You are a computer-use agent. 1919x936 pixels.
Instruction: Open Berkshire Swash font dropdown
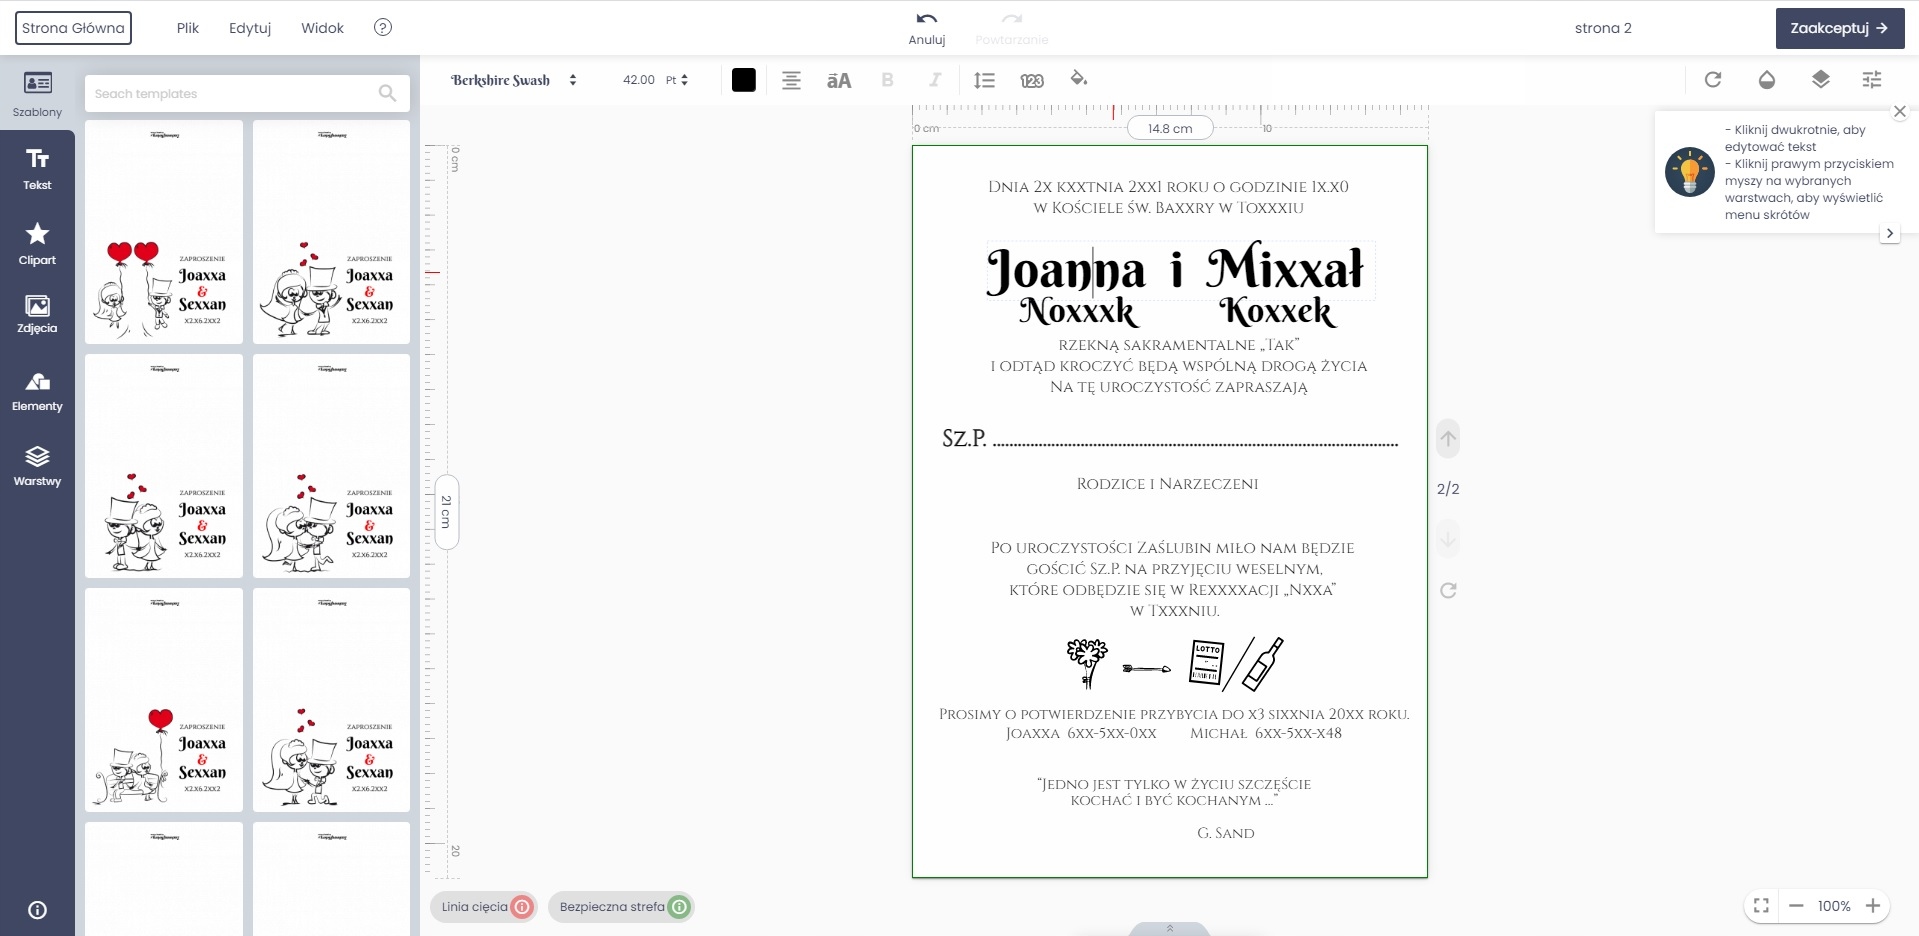514,80
